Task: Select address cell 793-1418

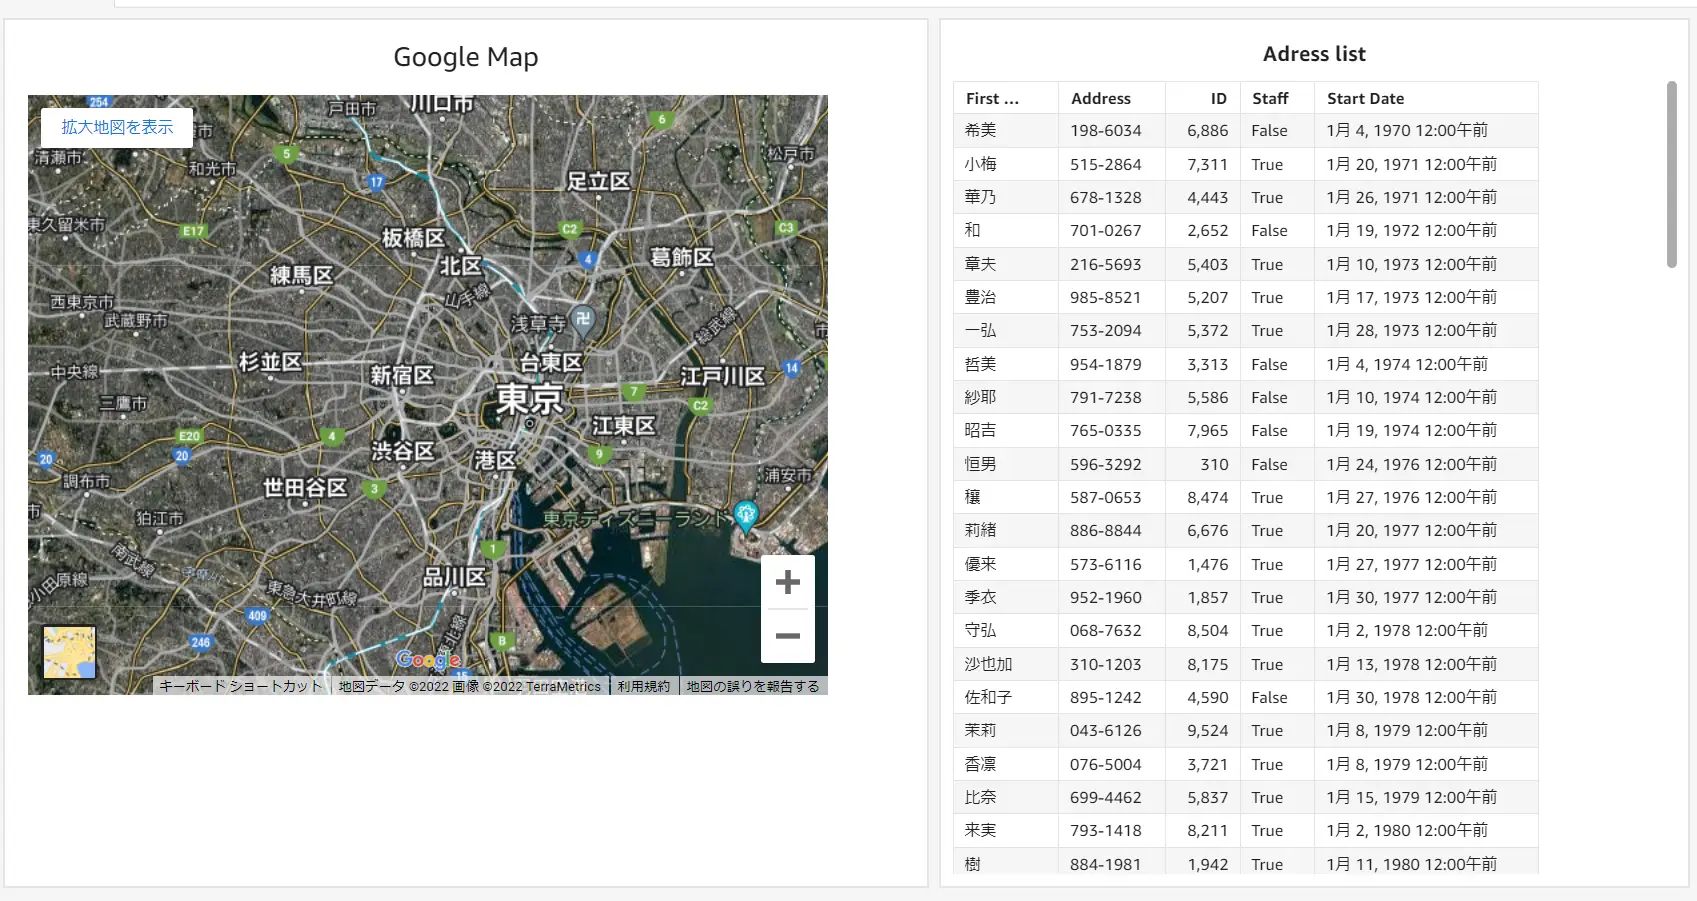Action: [x=1112, y=830]
